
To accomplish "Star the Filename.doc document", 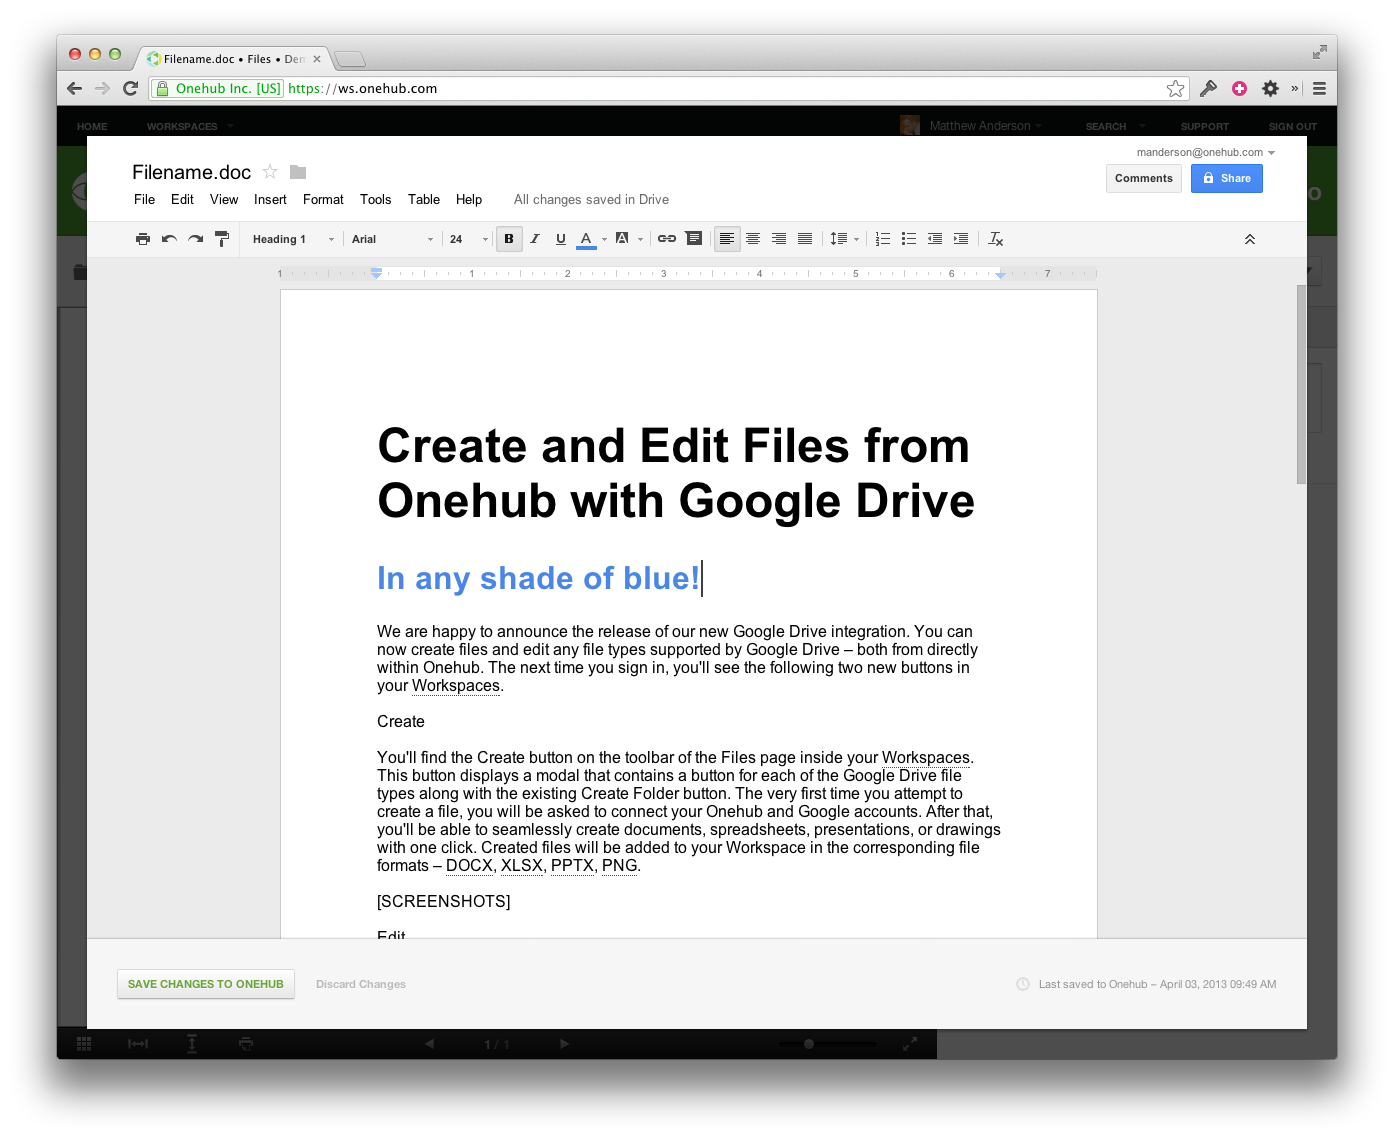I will tap(270, 172).
